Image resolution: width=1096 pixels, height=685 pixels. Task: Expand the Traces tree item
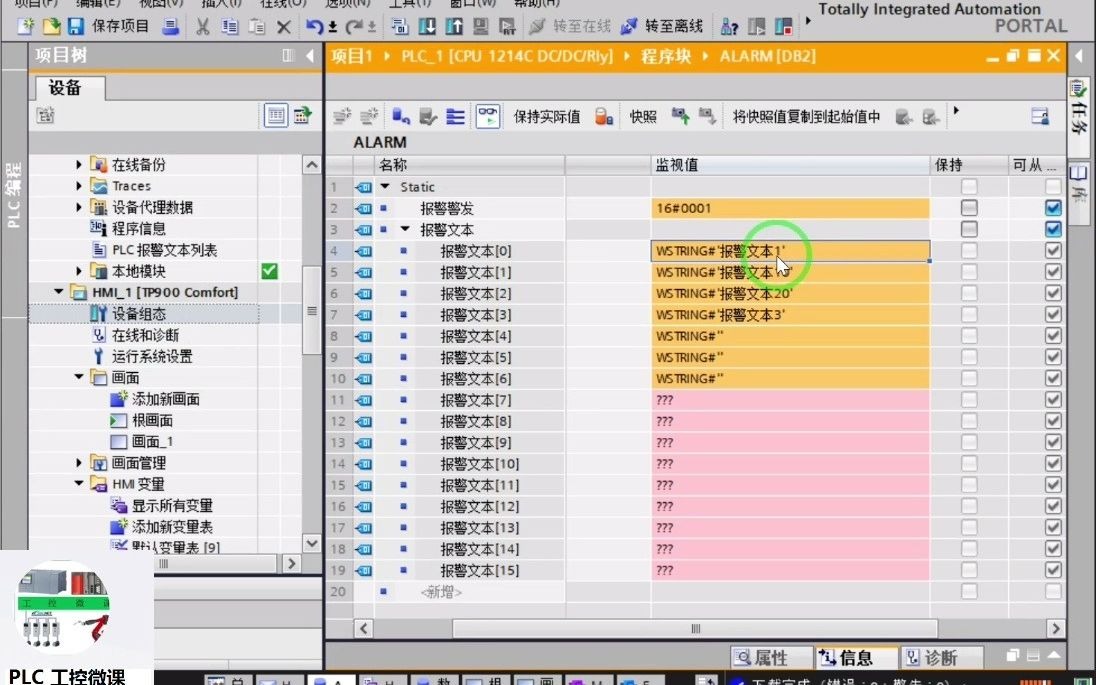point(81,185)
